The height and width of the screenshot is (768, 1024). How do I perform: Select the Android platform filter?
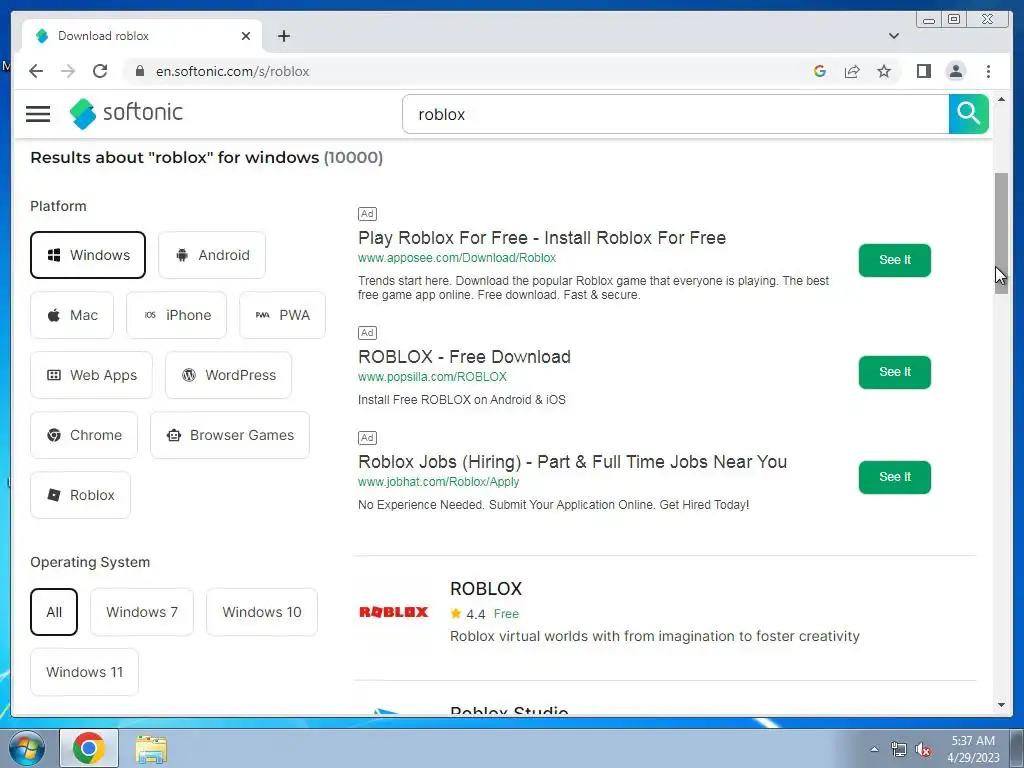212,255
